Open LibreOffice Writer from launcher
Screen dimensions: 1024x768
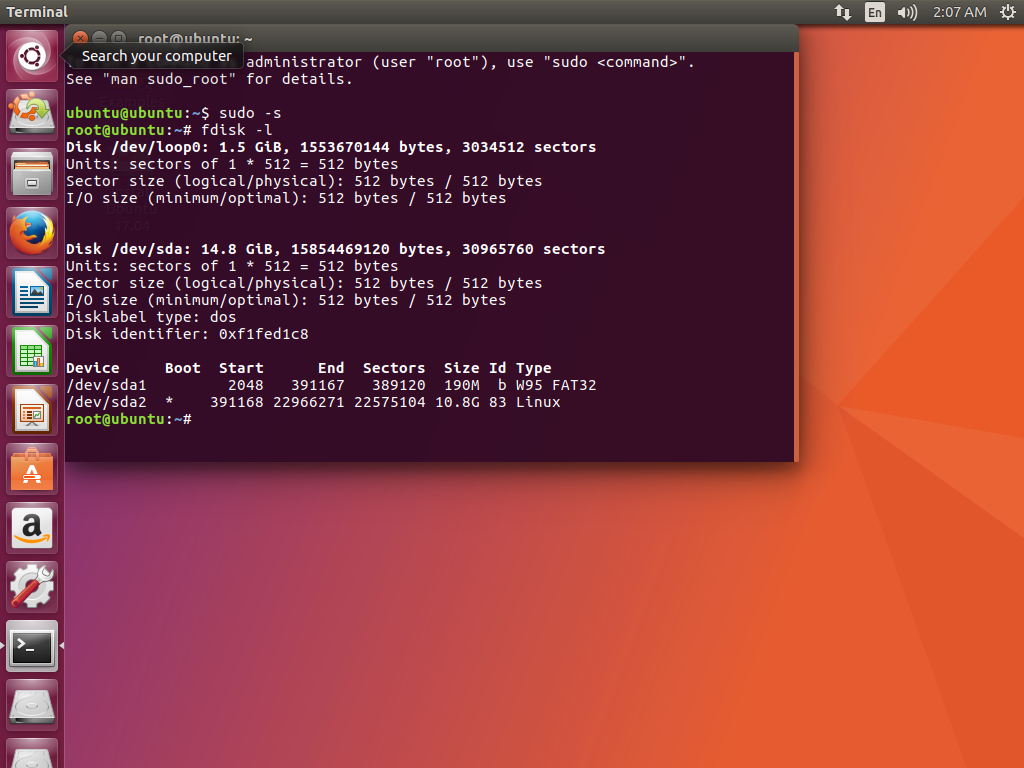(32, 292)
